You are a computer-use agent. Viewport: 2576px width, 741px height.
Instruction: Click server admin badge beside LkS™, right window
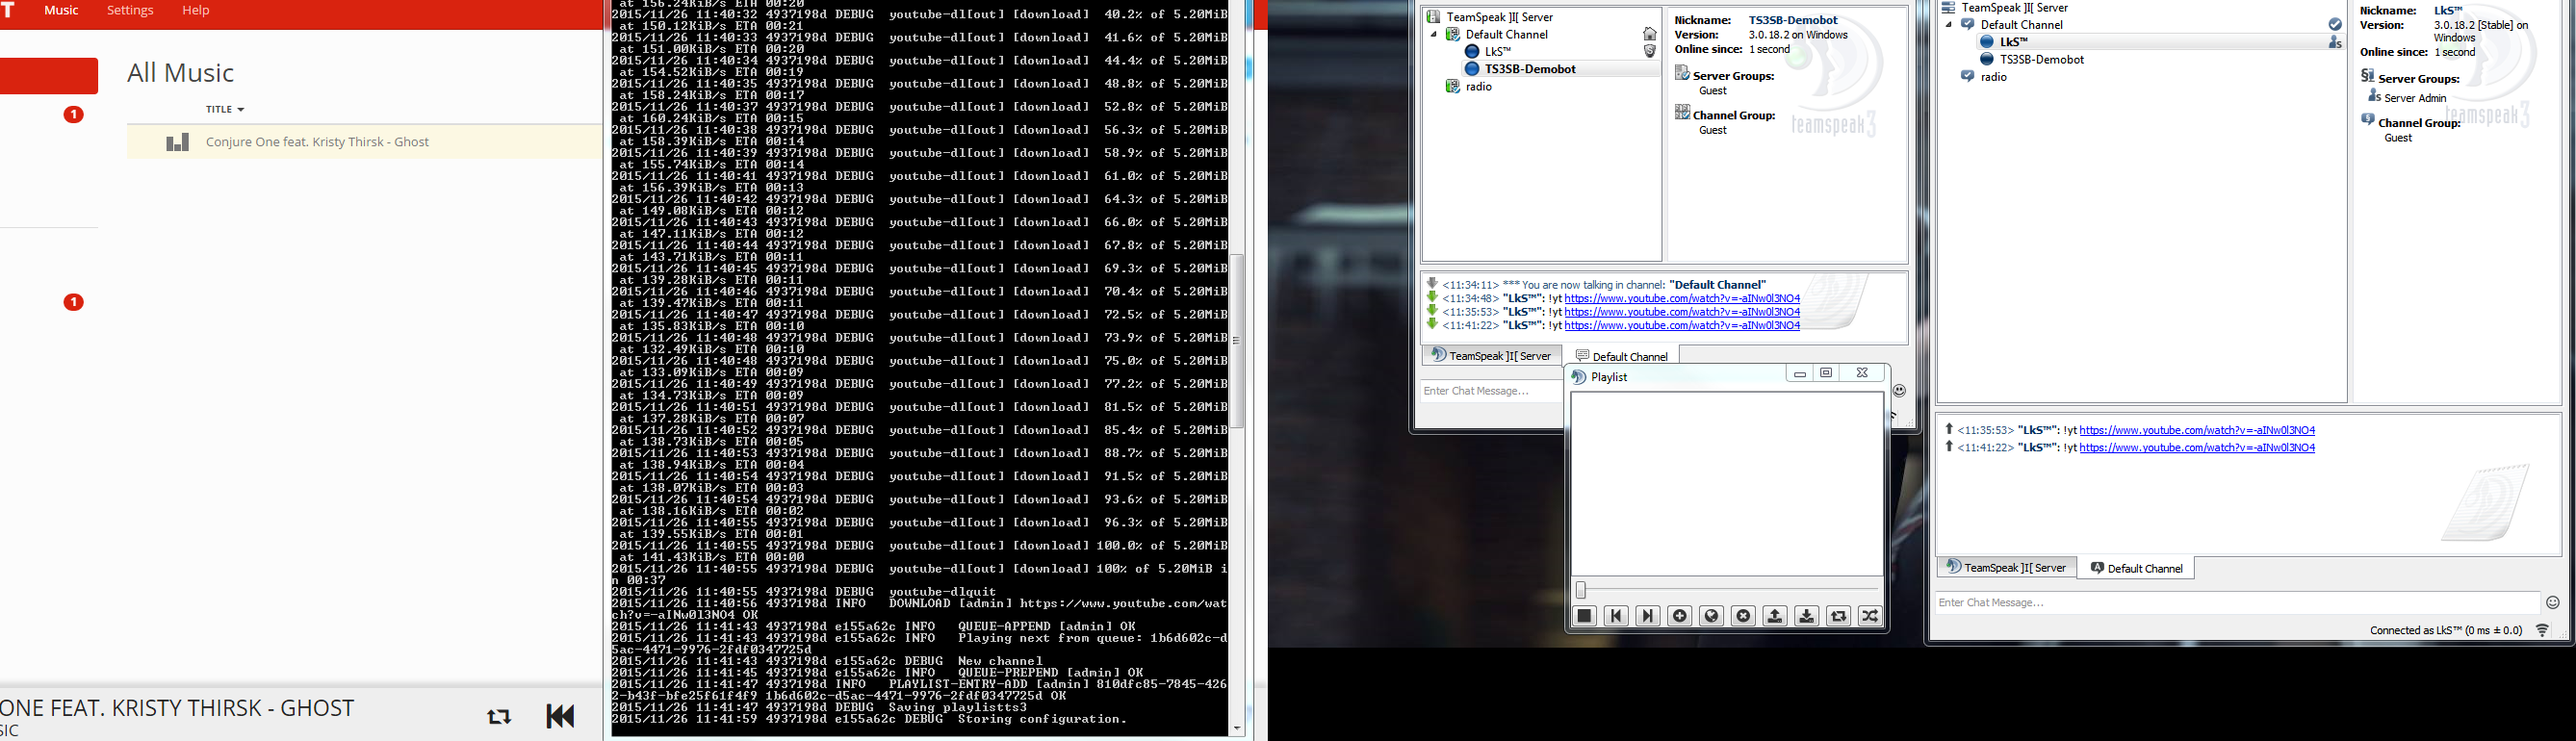pos(2335,42)
